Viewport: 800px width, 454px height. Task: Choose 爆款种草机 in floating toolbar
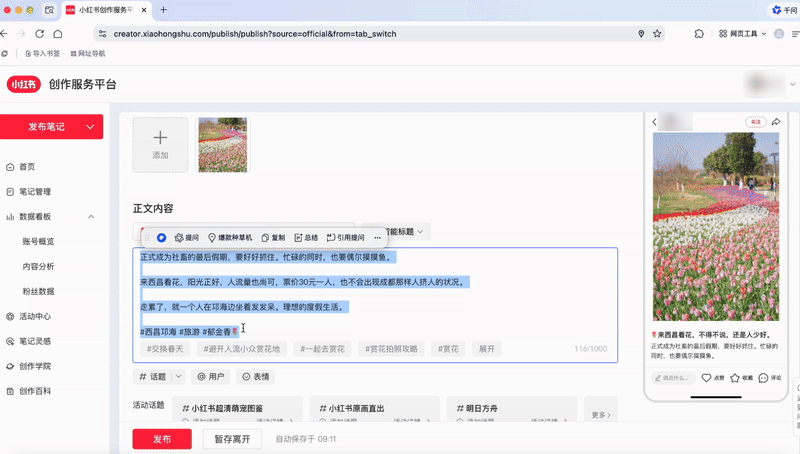click(230, 238)
